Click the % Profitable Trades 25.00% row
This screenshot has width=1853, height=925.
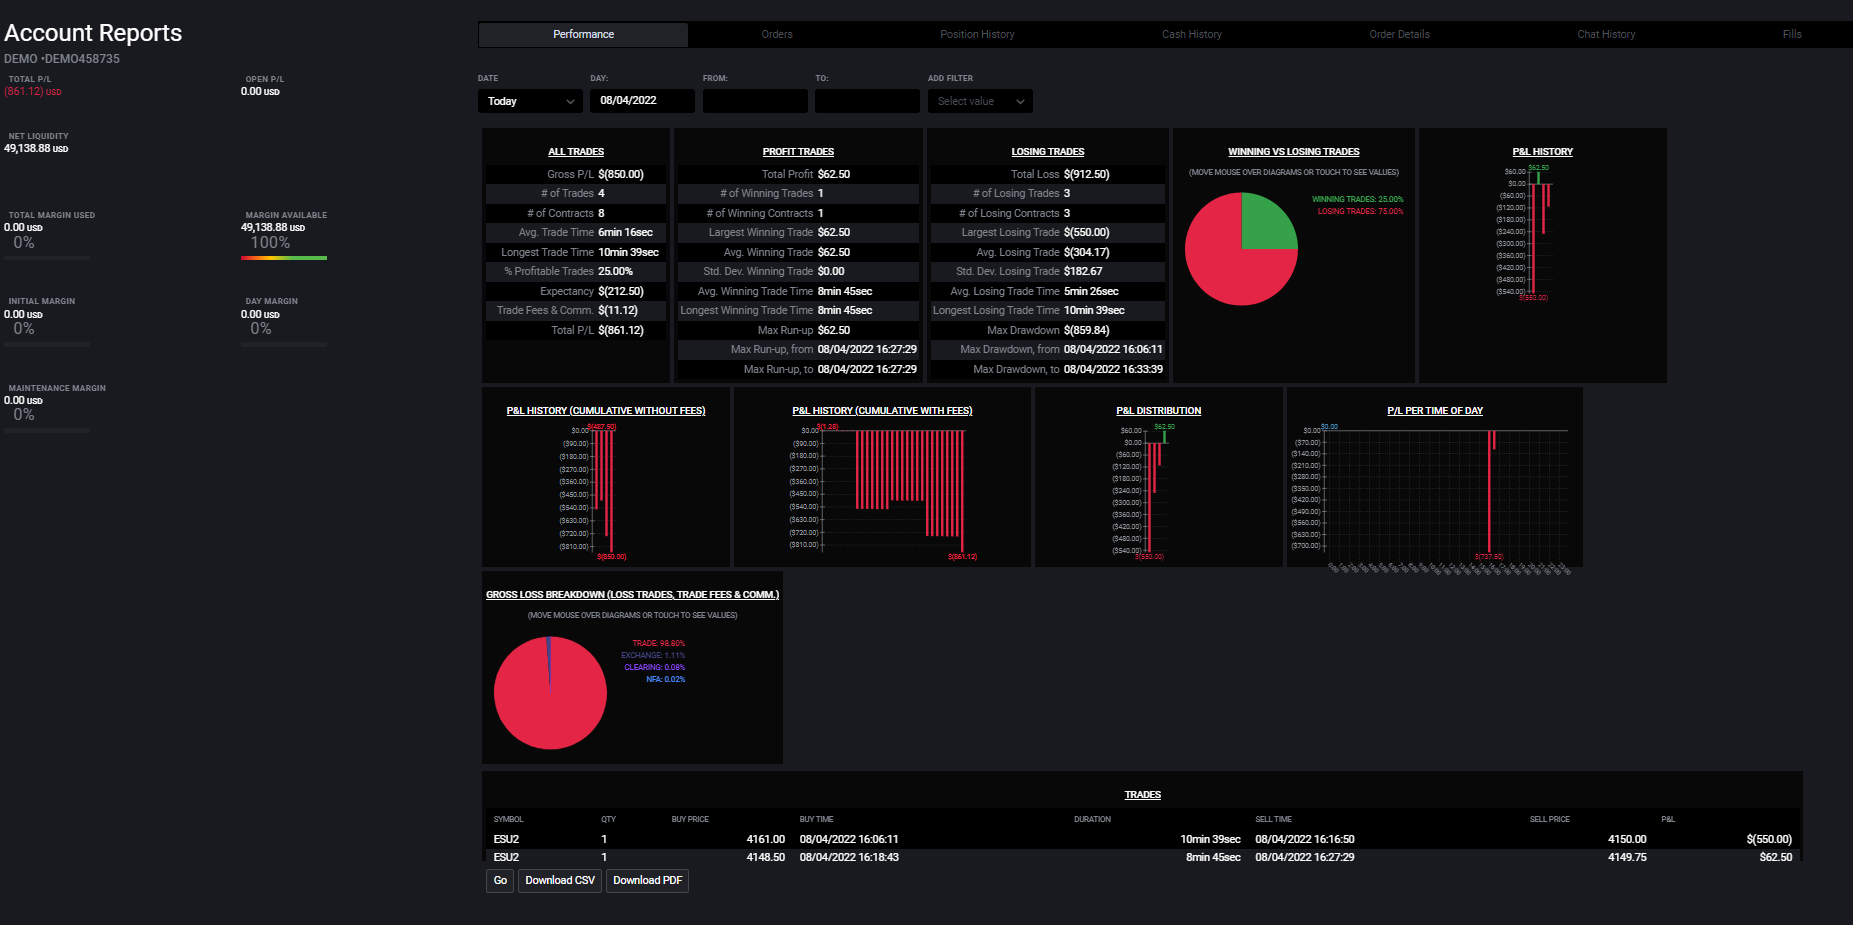pyautogui.click(x=576, y=271)
